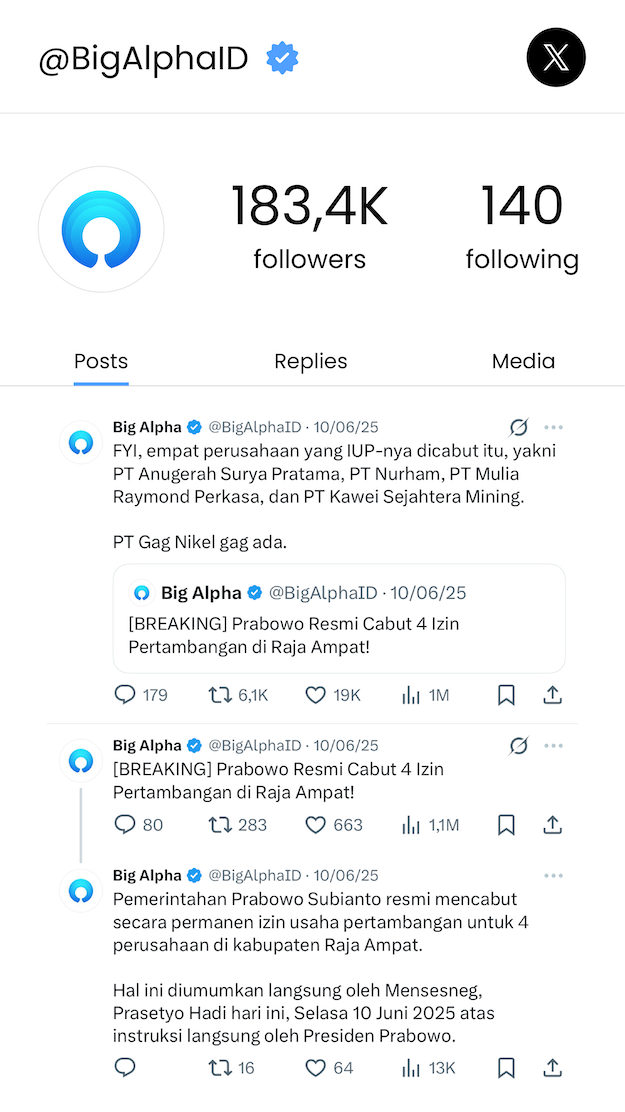Click the large Big Alpha profile picture

(x=101, y=229)
